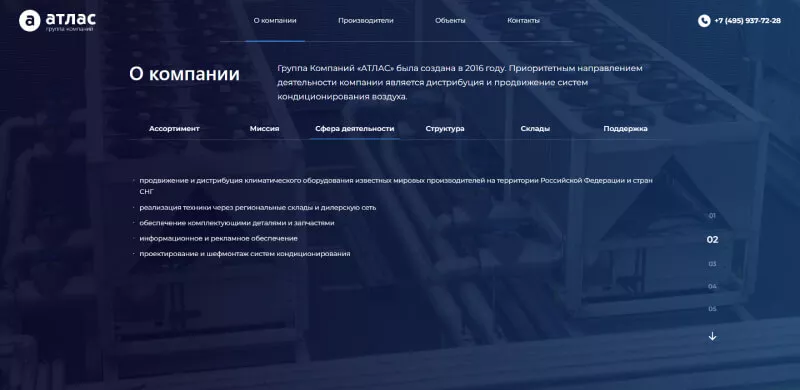Click the Atlas logo icon

(x=30, y=21)
